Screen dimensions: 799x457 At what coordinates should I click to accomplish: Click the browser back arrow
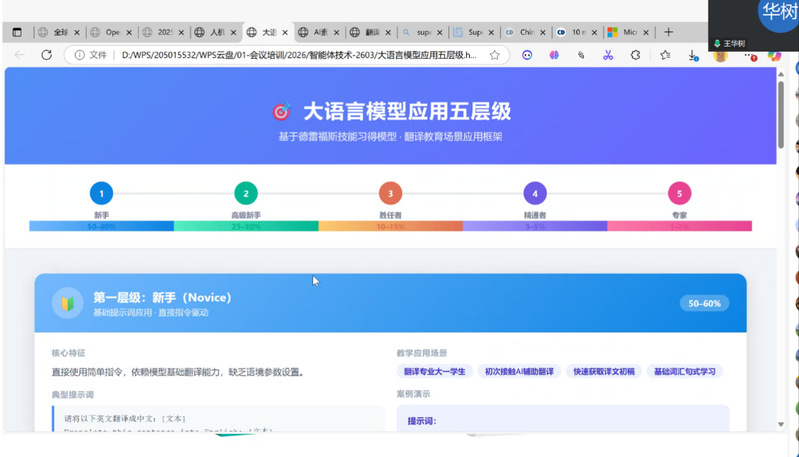(x=19, y=55)
